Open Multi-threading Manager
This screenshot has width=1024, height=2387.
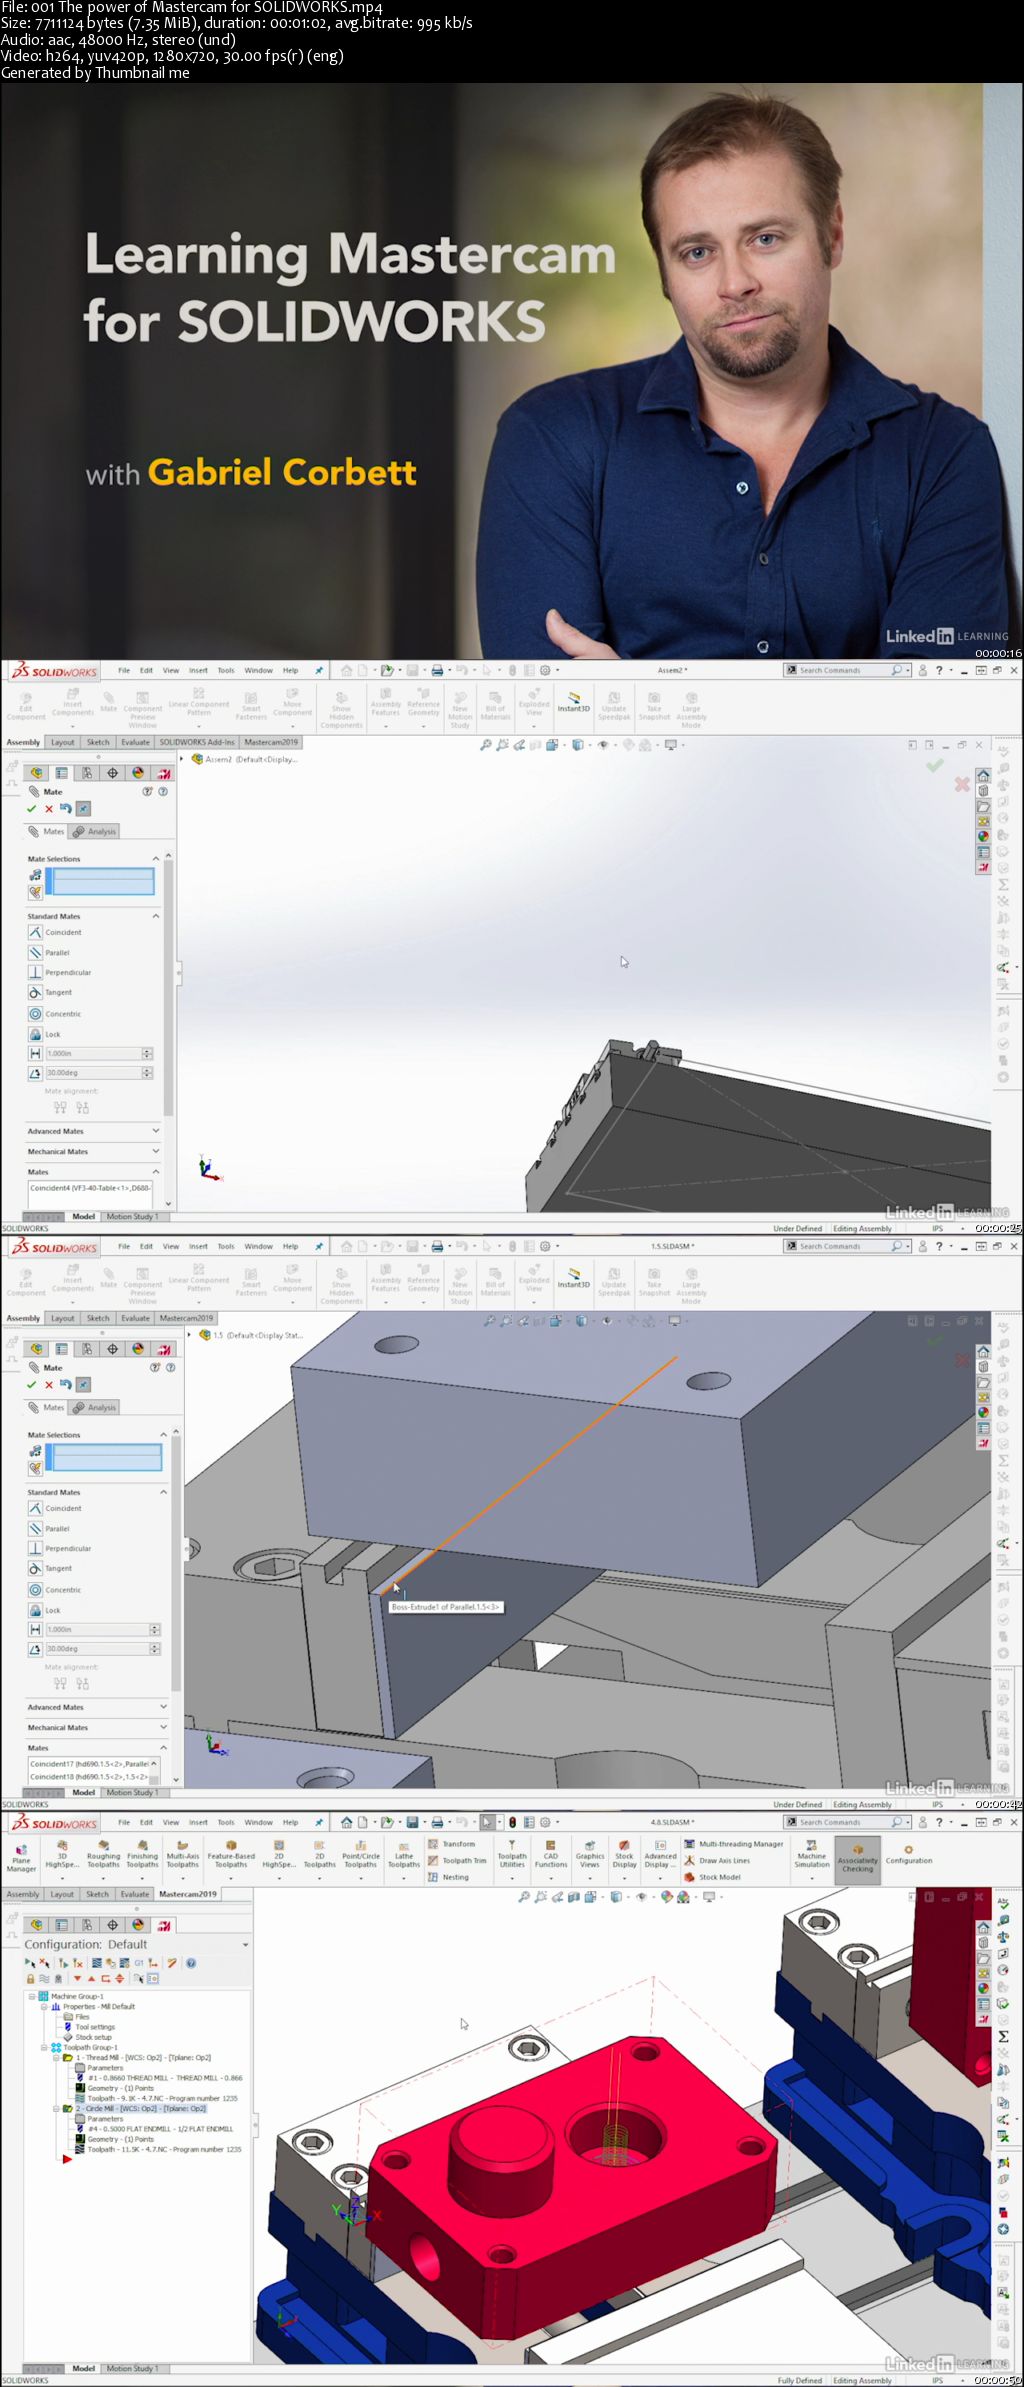(x=734, y=1844)
